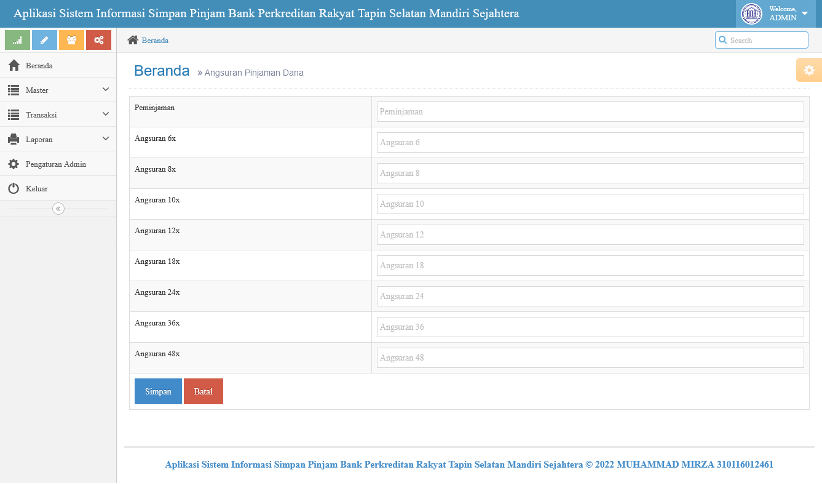Collapse the sidebar with the double-arrow button
This screenshot has width=822, height=484.
[x=58, y=209]
